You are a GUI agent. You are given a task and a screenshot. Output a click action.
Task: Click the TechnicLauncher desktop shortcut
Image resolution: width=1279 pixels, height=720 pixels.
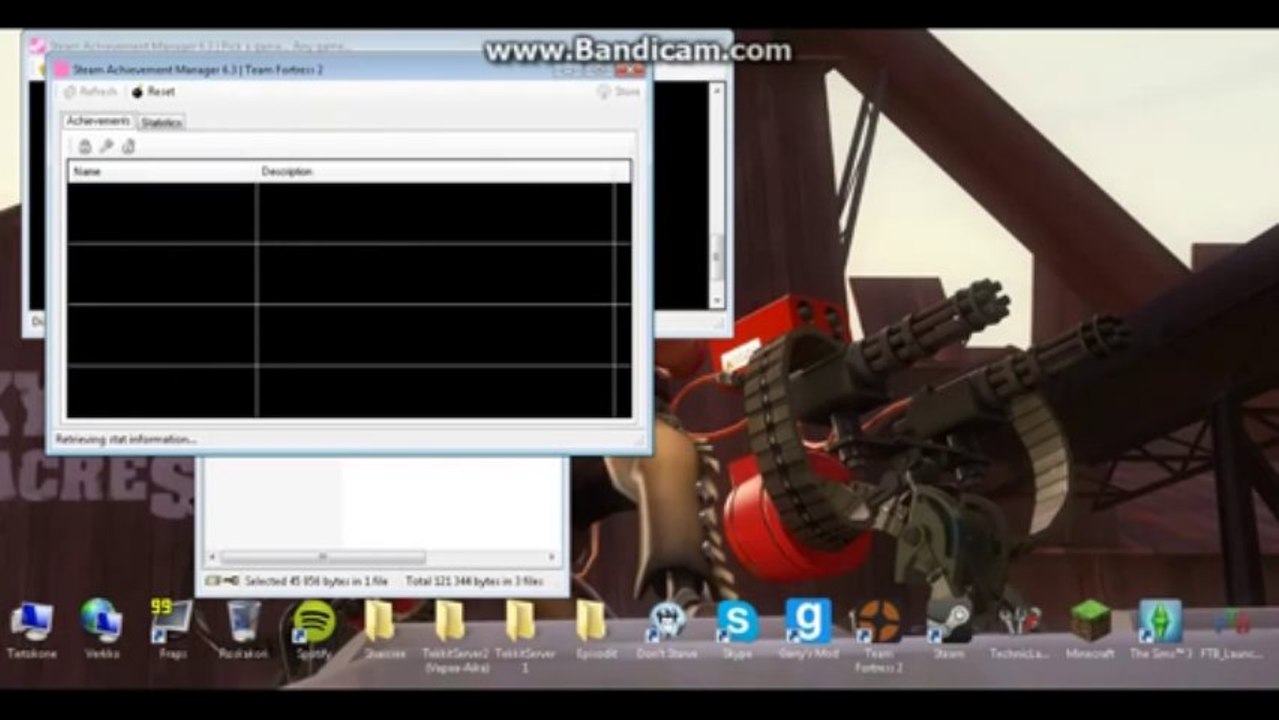pyautogui.click(x=1019, y=630)
